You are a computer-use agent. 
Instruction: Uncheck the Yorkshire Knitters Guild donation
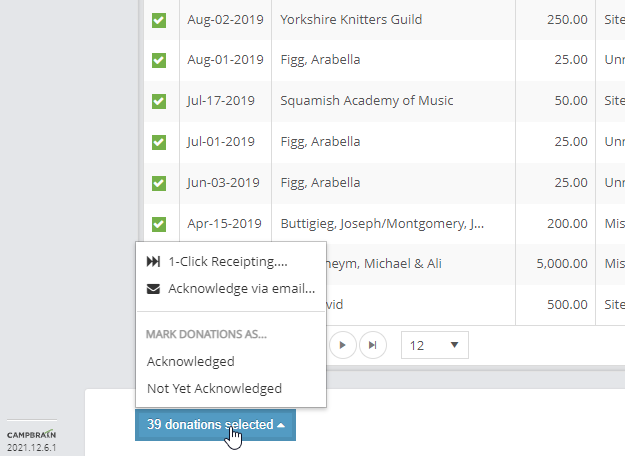(x=159, y=20)
